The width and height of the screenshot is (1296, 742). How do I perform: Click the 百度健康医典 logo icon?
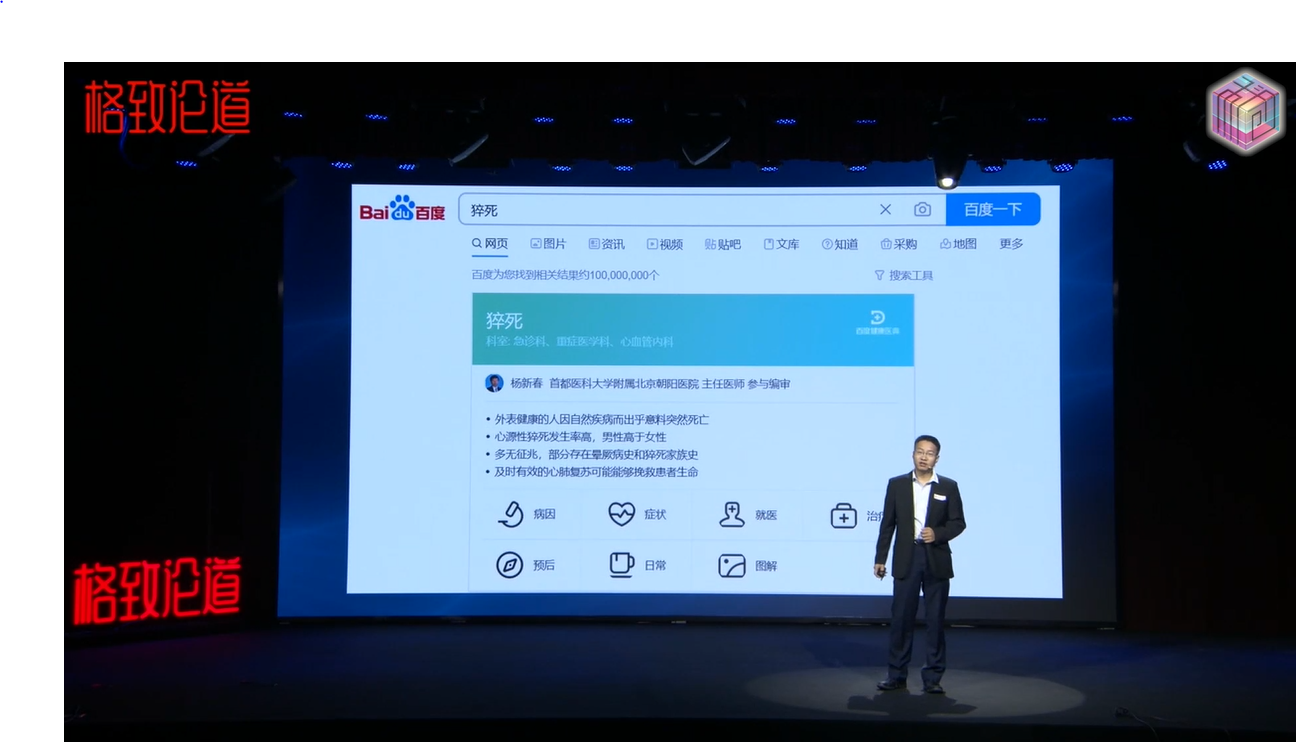click(877, 321)
